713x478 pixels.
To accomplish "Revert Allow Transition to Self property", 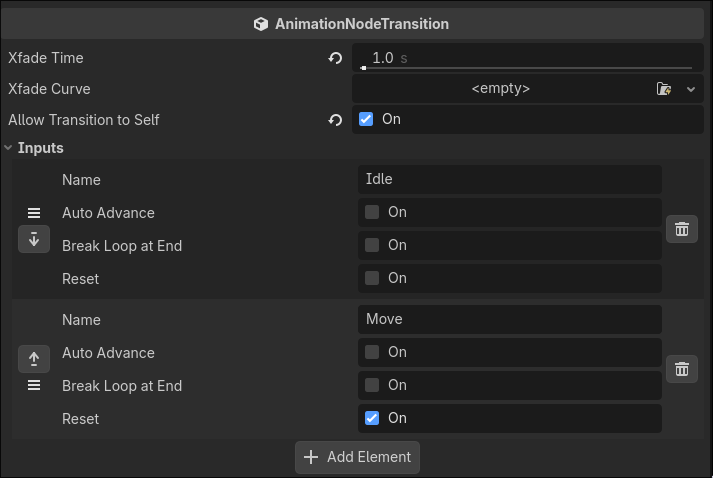I will [x=335, y=120].
